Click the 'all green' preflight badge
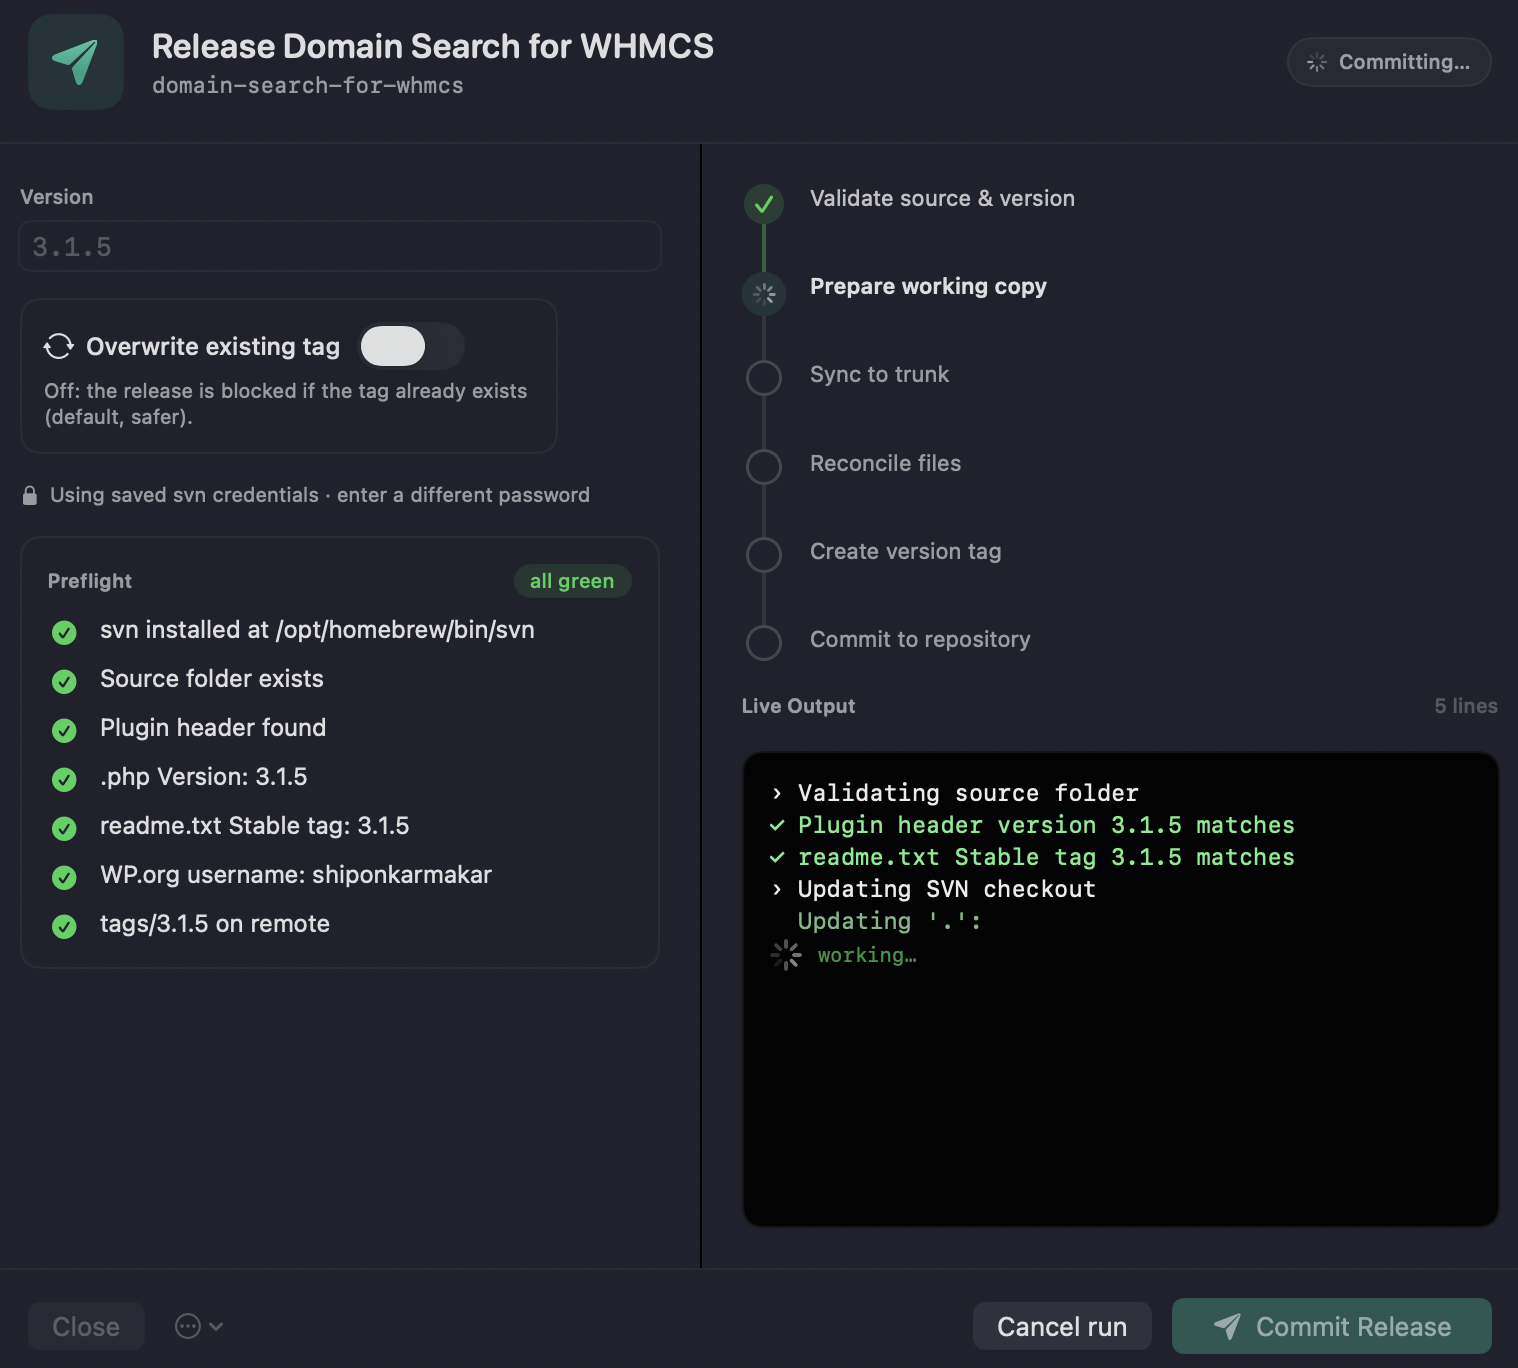This screenshot has width=1518, height=1368. coord(572,581)
